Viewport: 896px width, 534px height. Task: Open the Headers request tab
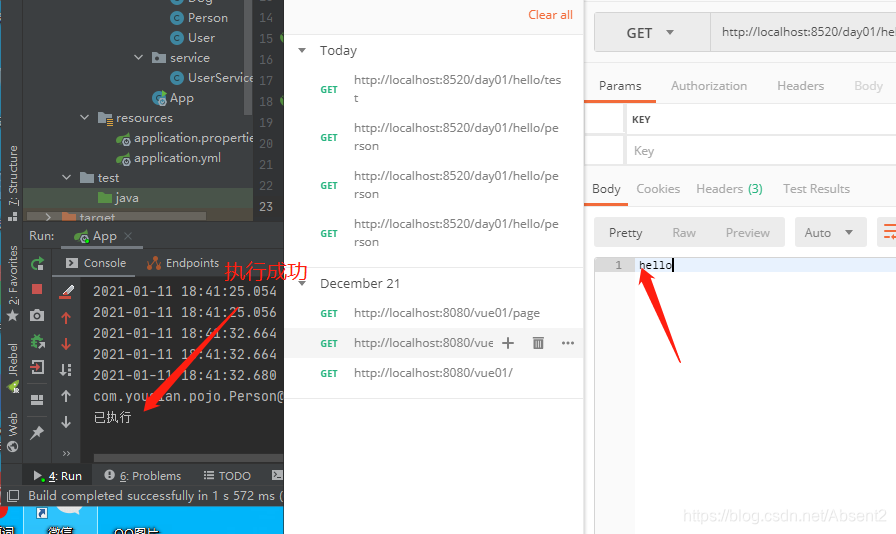[800, 86]
